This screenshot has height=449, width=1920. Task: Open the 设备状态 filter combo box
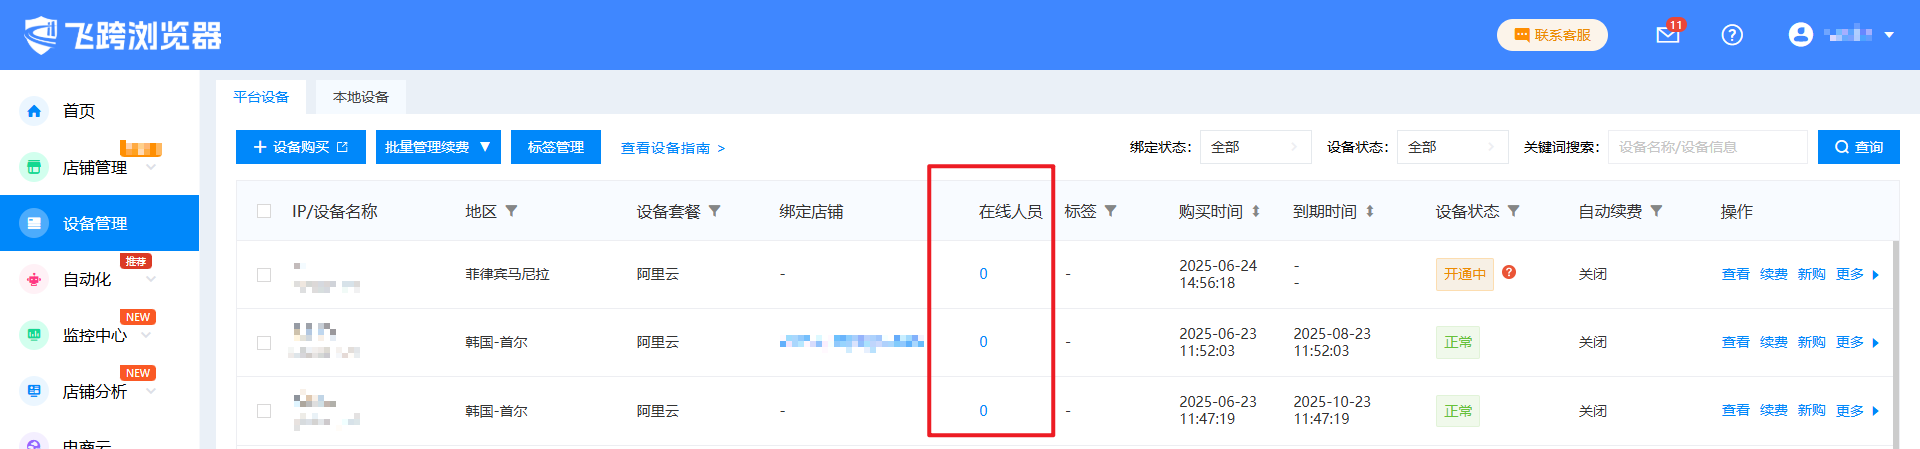(1452, 147)
